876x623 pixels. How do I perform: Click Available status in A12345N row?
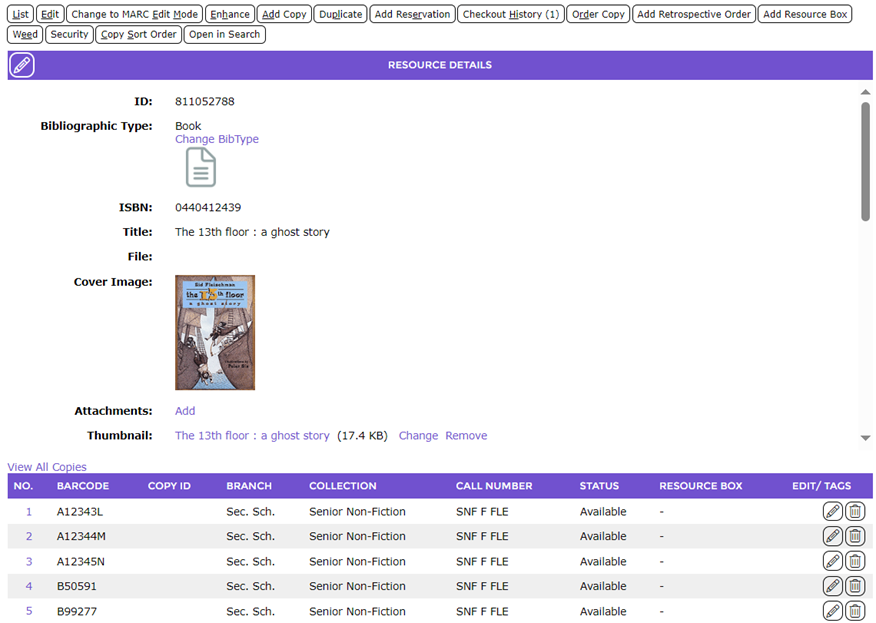[603, 562]
